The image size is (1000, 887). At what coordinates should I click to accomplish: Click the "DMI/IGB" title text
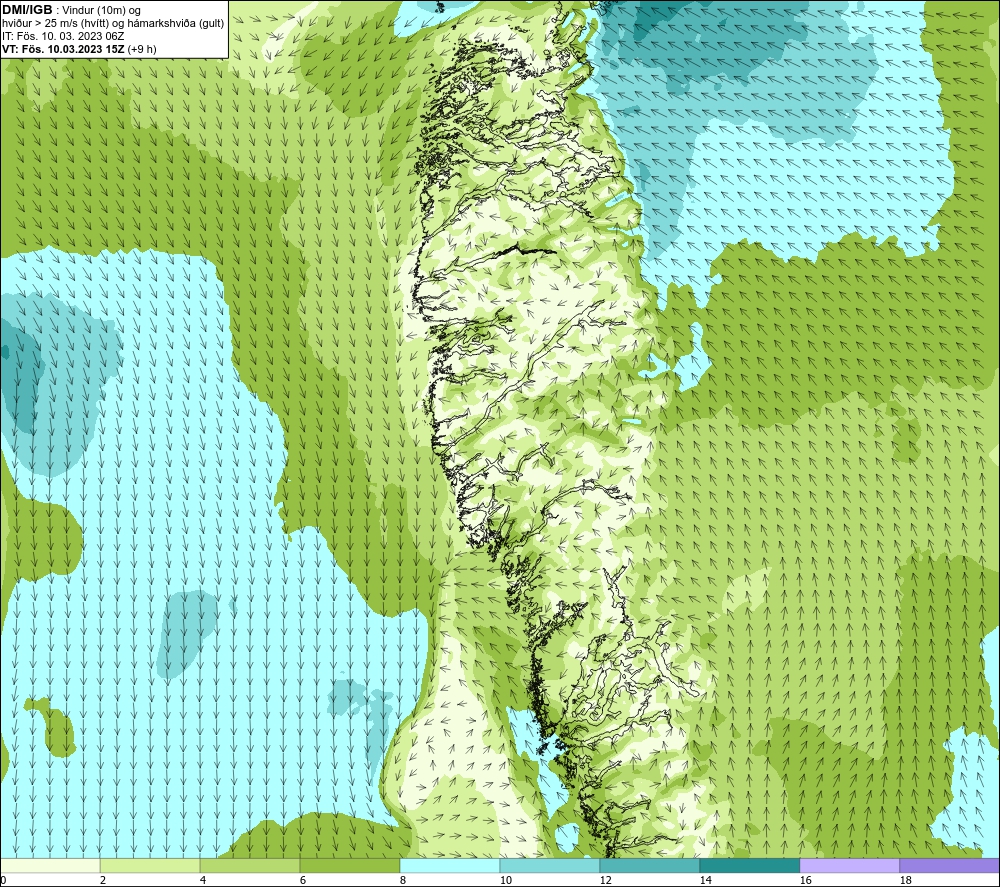click(27, 10)
